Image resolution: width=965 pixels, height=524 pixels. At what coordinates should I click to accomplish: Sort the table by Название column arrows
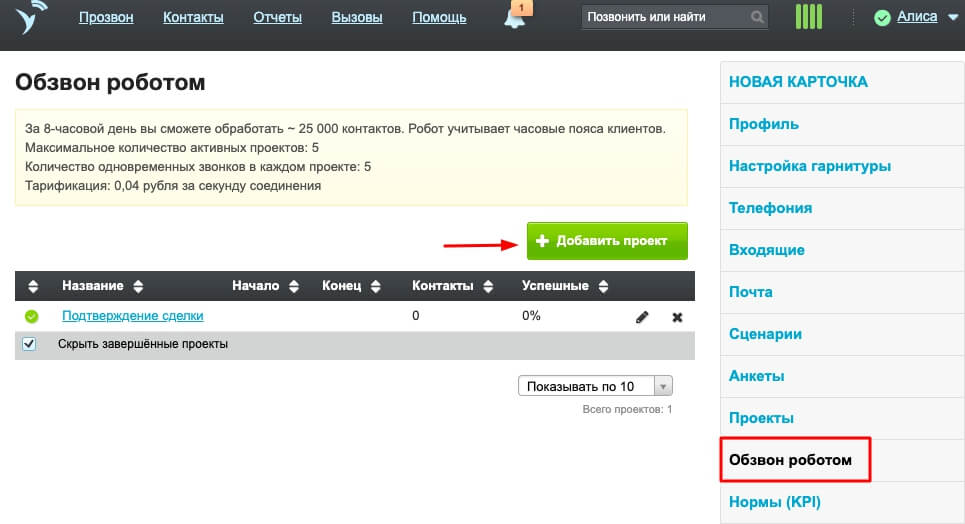point(138,286)
